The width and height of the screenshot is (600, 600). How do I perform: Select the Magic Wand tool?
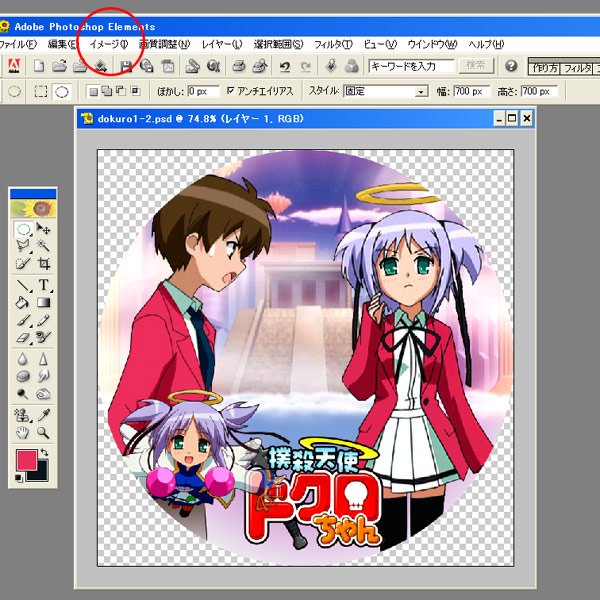point(43,246)
